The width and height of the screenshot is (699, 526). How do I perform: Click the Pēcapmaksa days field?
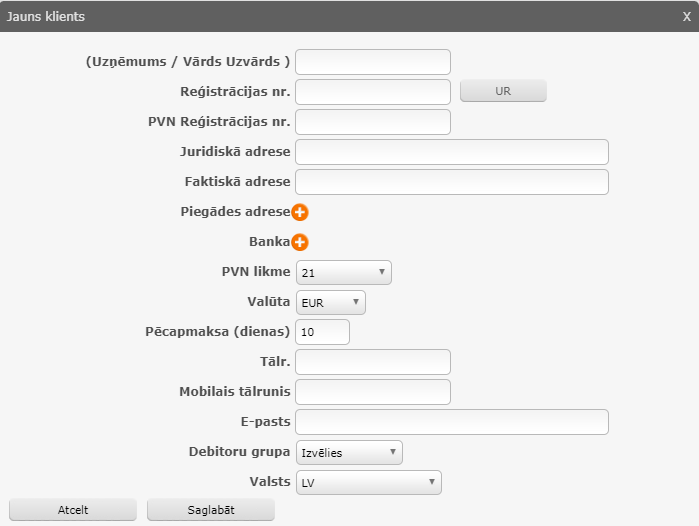tap(323, 332)
